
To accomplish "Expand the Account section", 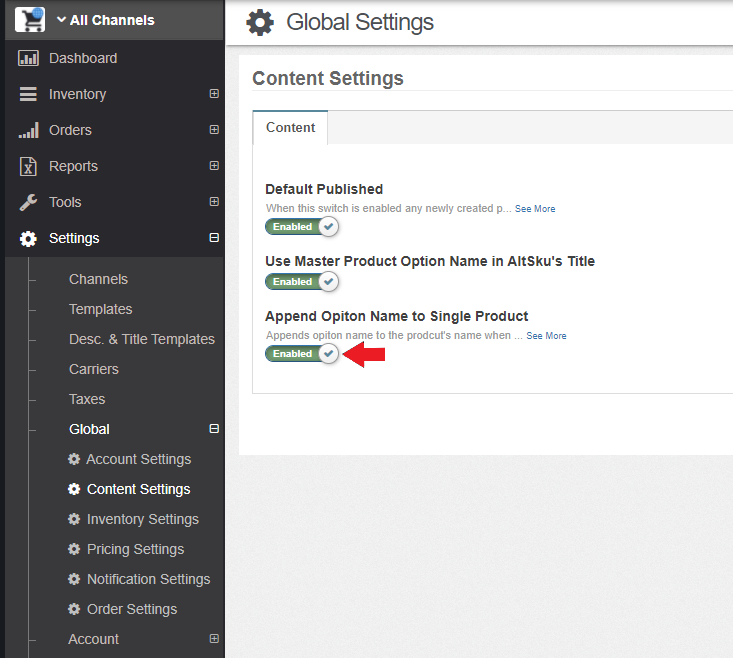I will [214, 638].
